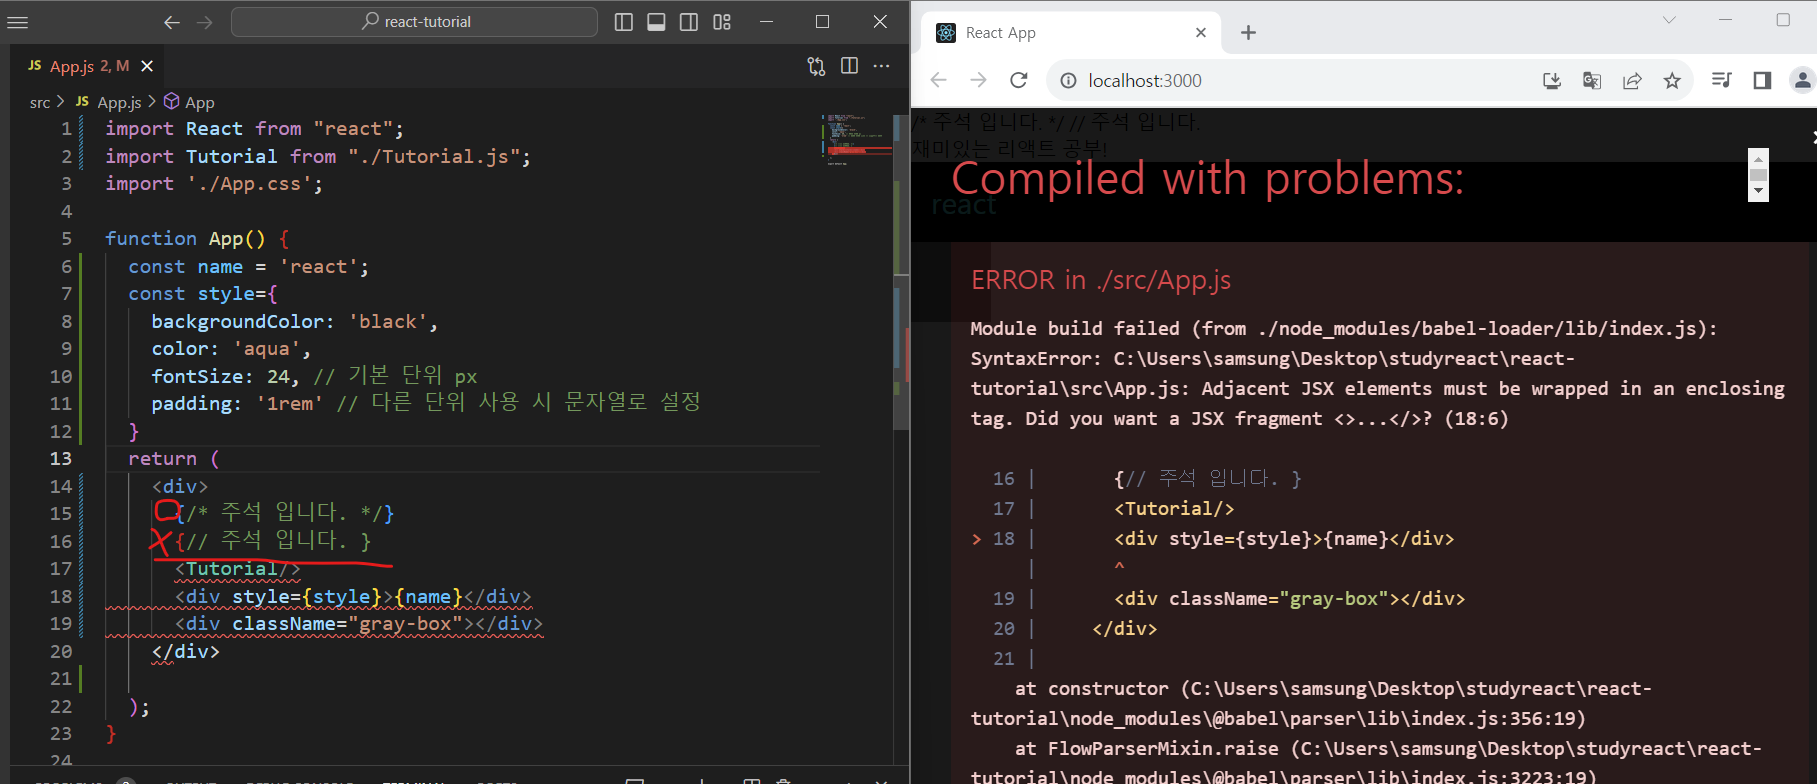Open changes compare icon for App.js
This screenshot has height=784, width=1817.
(817, 66)
